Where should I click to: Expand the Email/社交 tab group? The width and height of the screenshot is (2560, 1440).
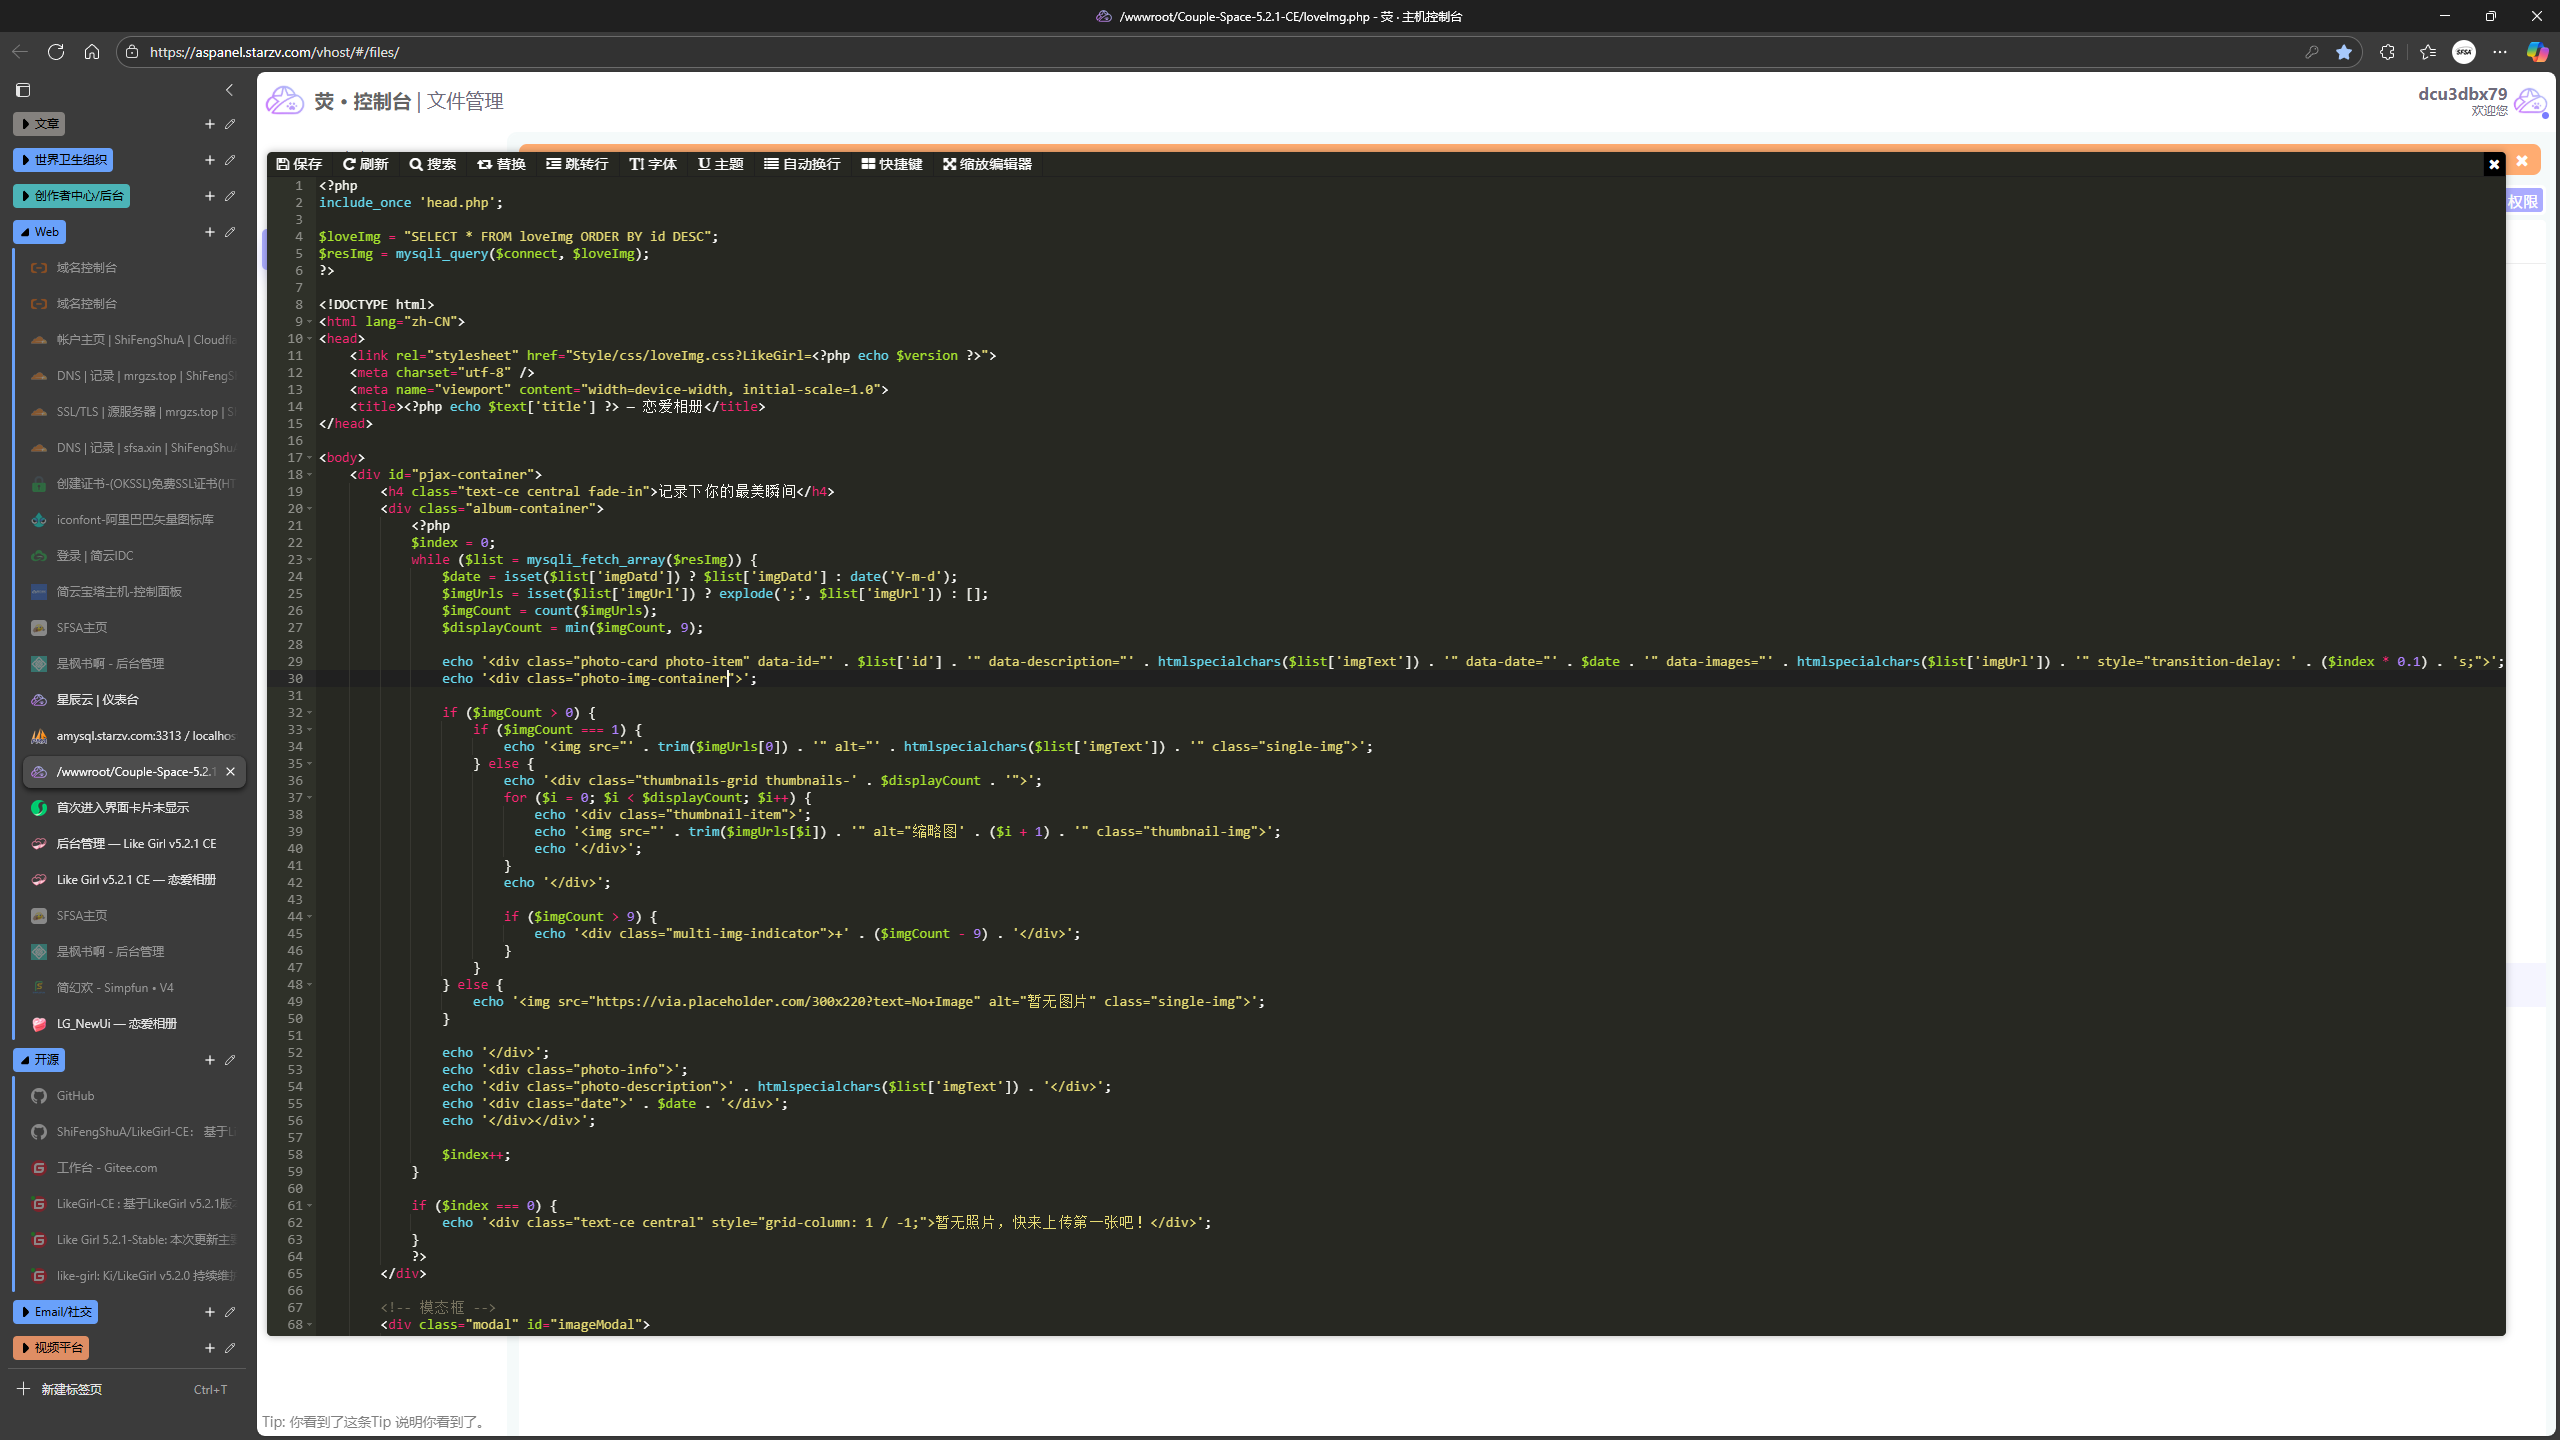56,1311
